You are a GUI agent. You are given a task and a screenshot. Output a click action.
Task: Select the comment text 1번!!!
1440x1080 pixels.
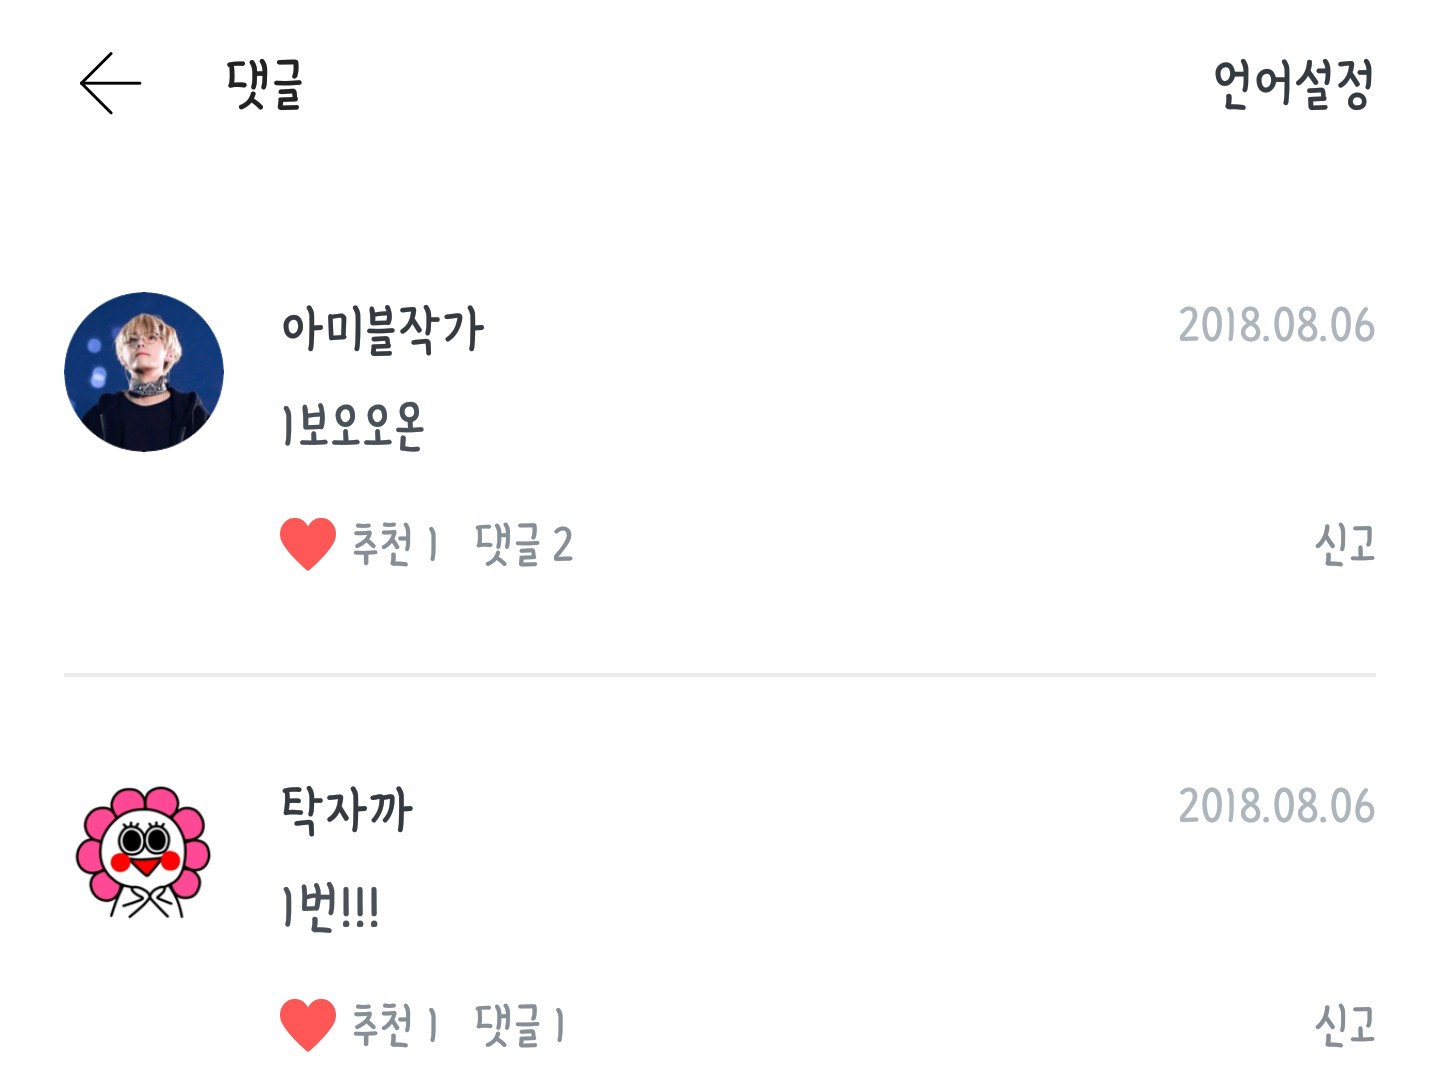point(330,907)
